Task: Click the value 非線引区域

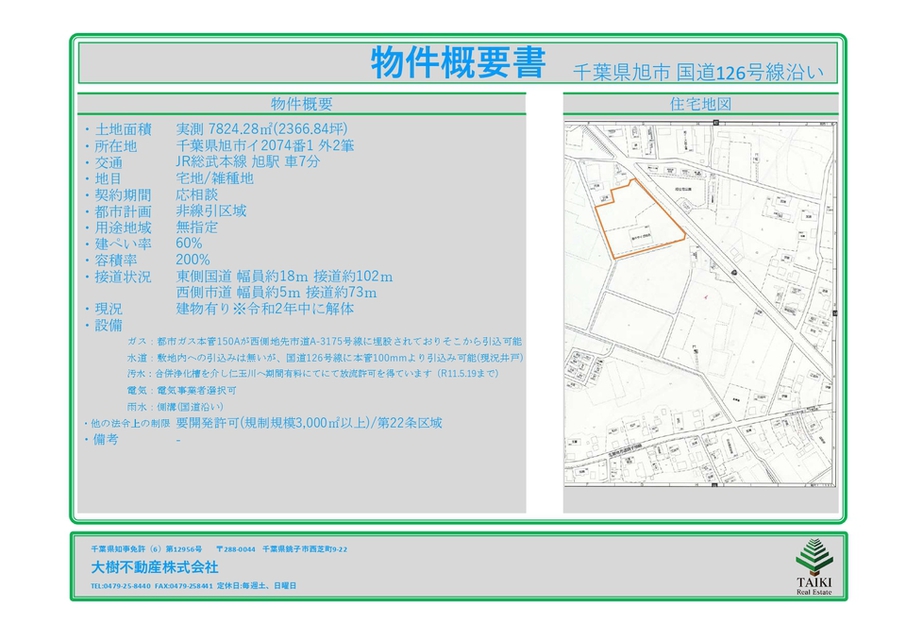Action: (x=211, y=211)
